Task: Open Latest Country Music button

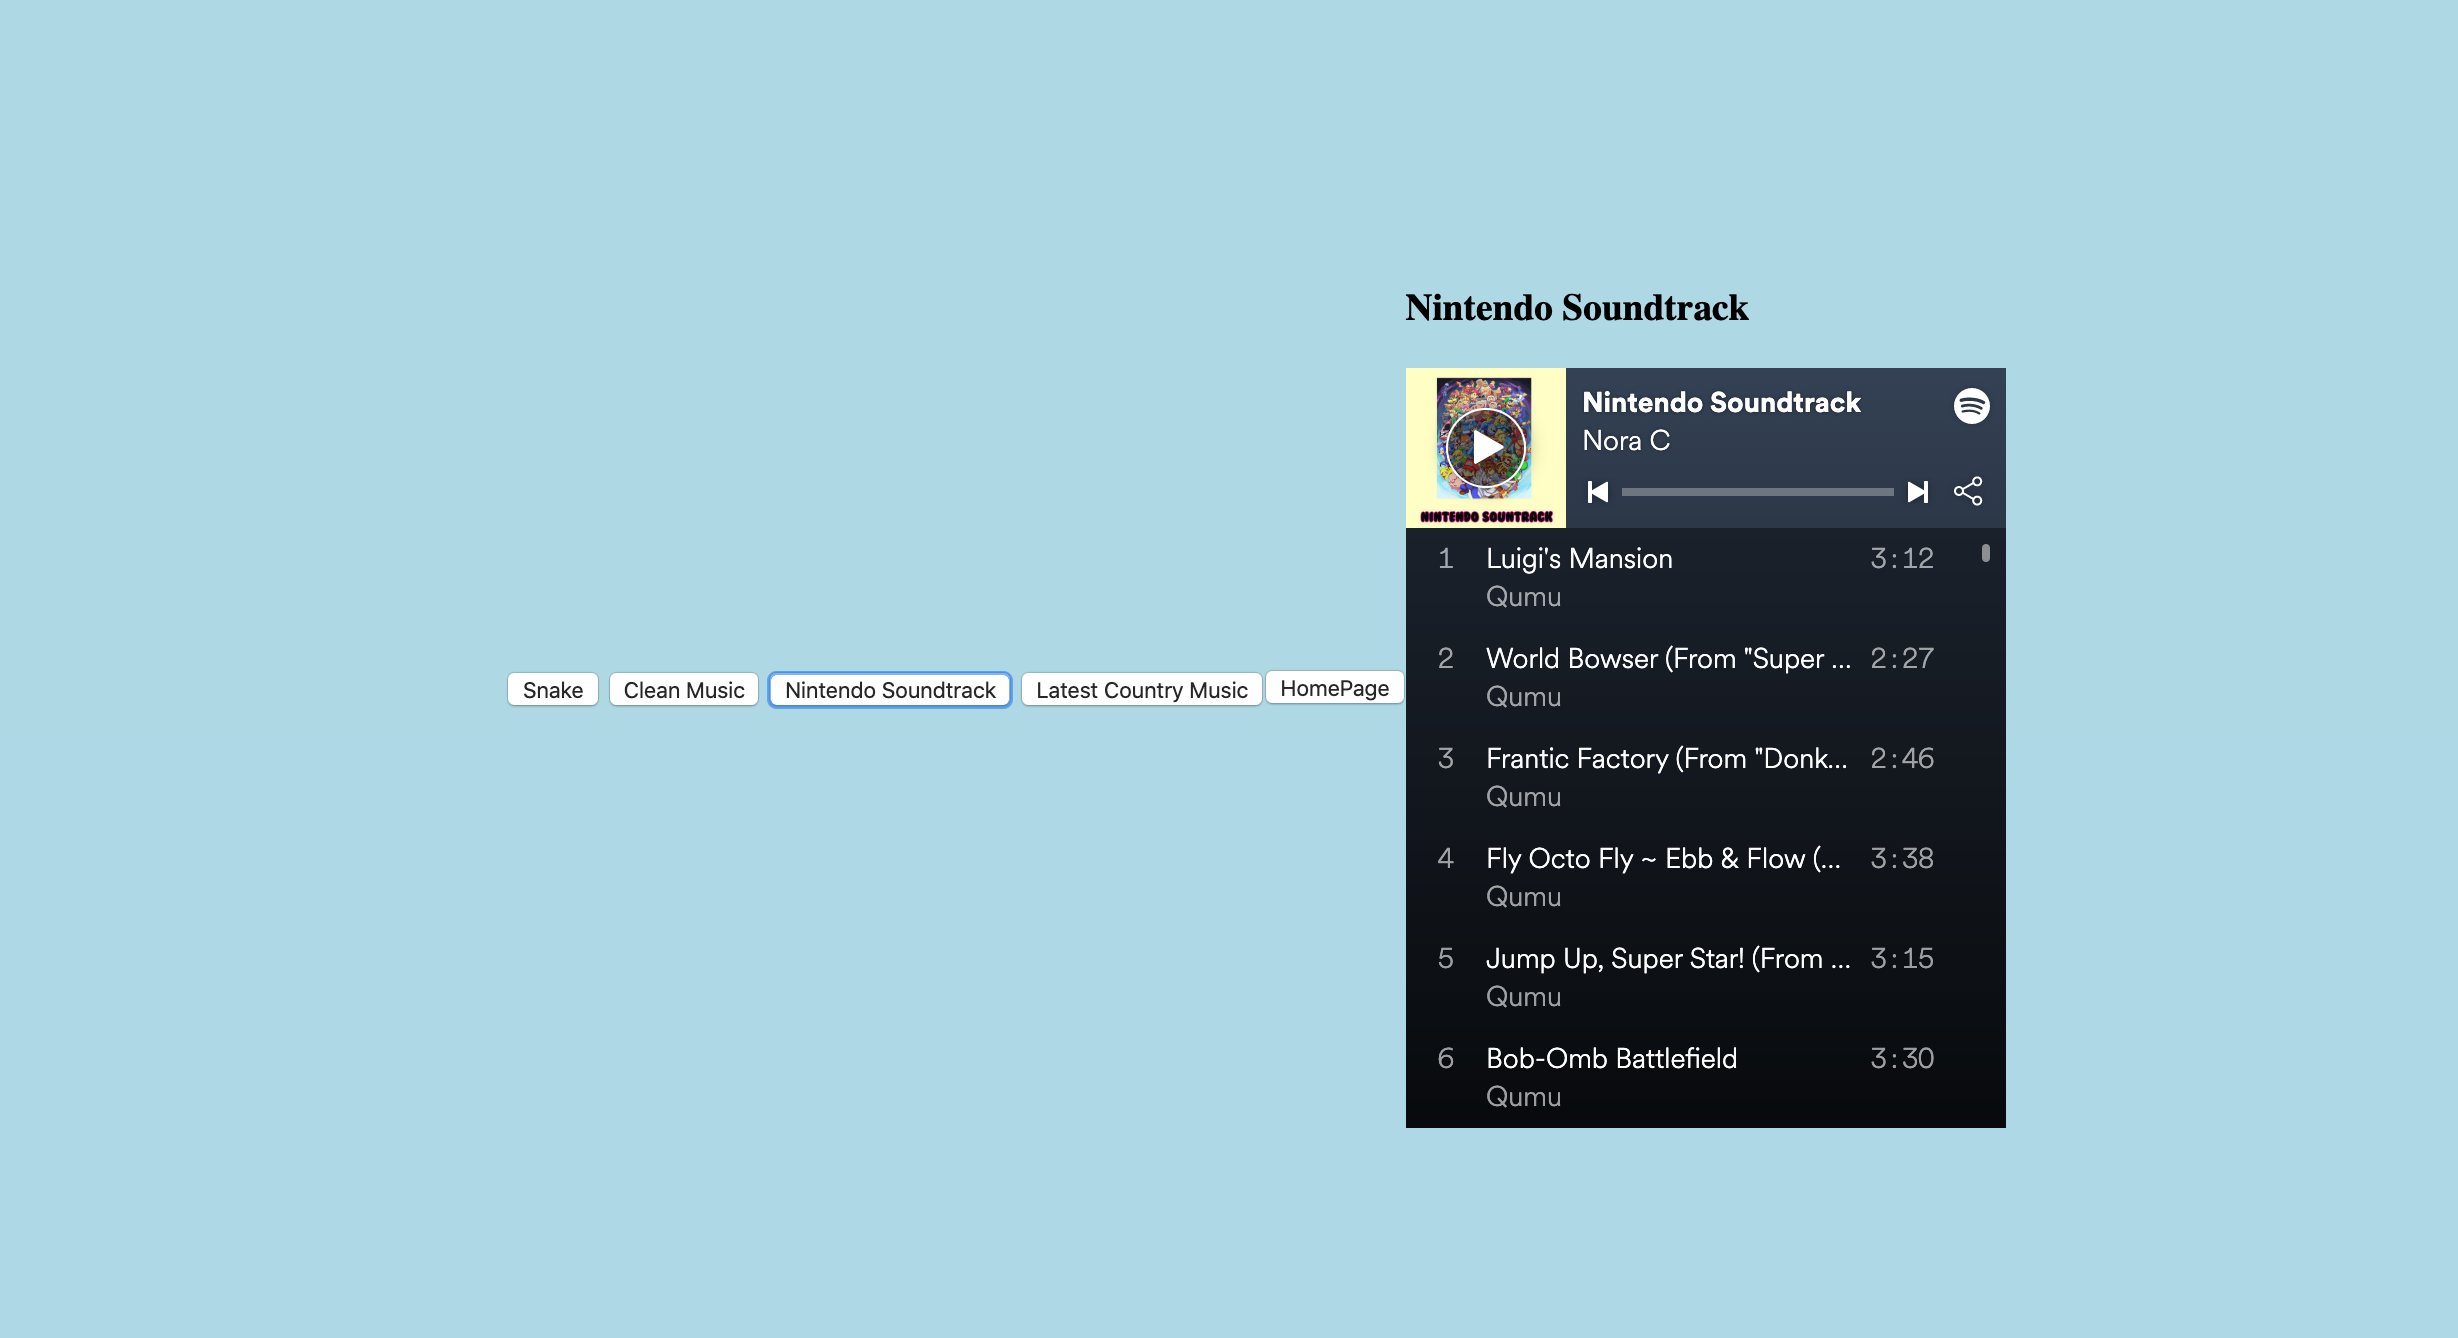Action: [1141, 690]
